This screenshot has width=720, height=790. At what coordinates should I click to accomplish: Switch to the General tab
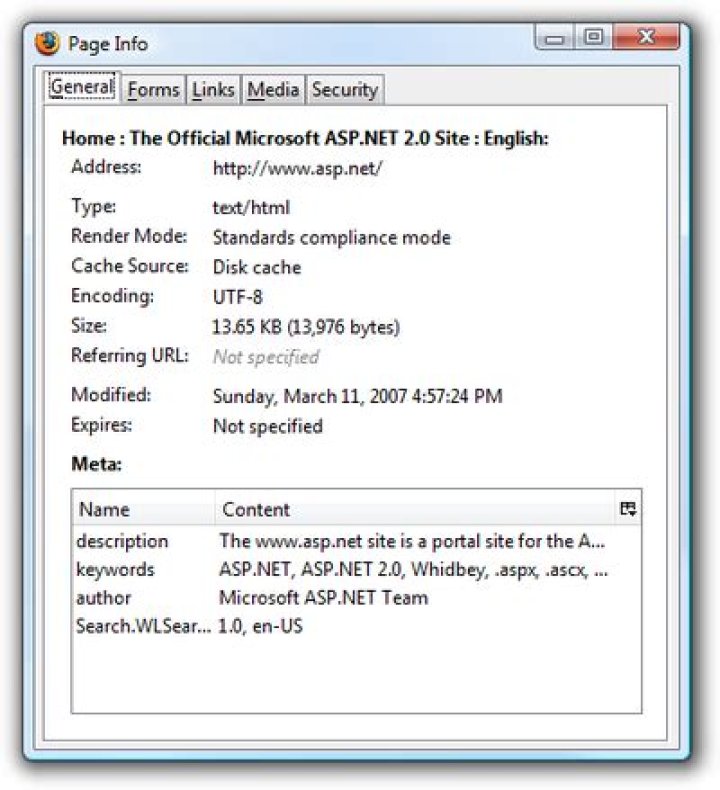[x=82, y=87]
